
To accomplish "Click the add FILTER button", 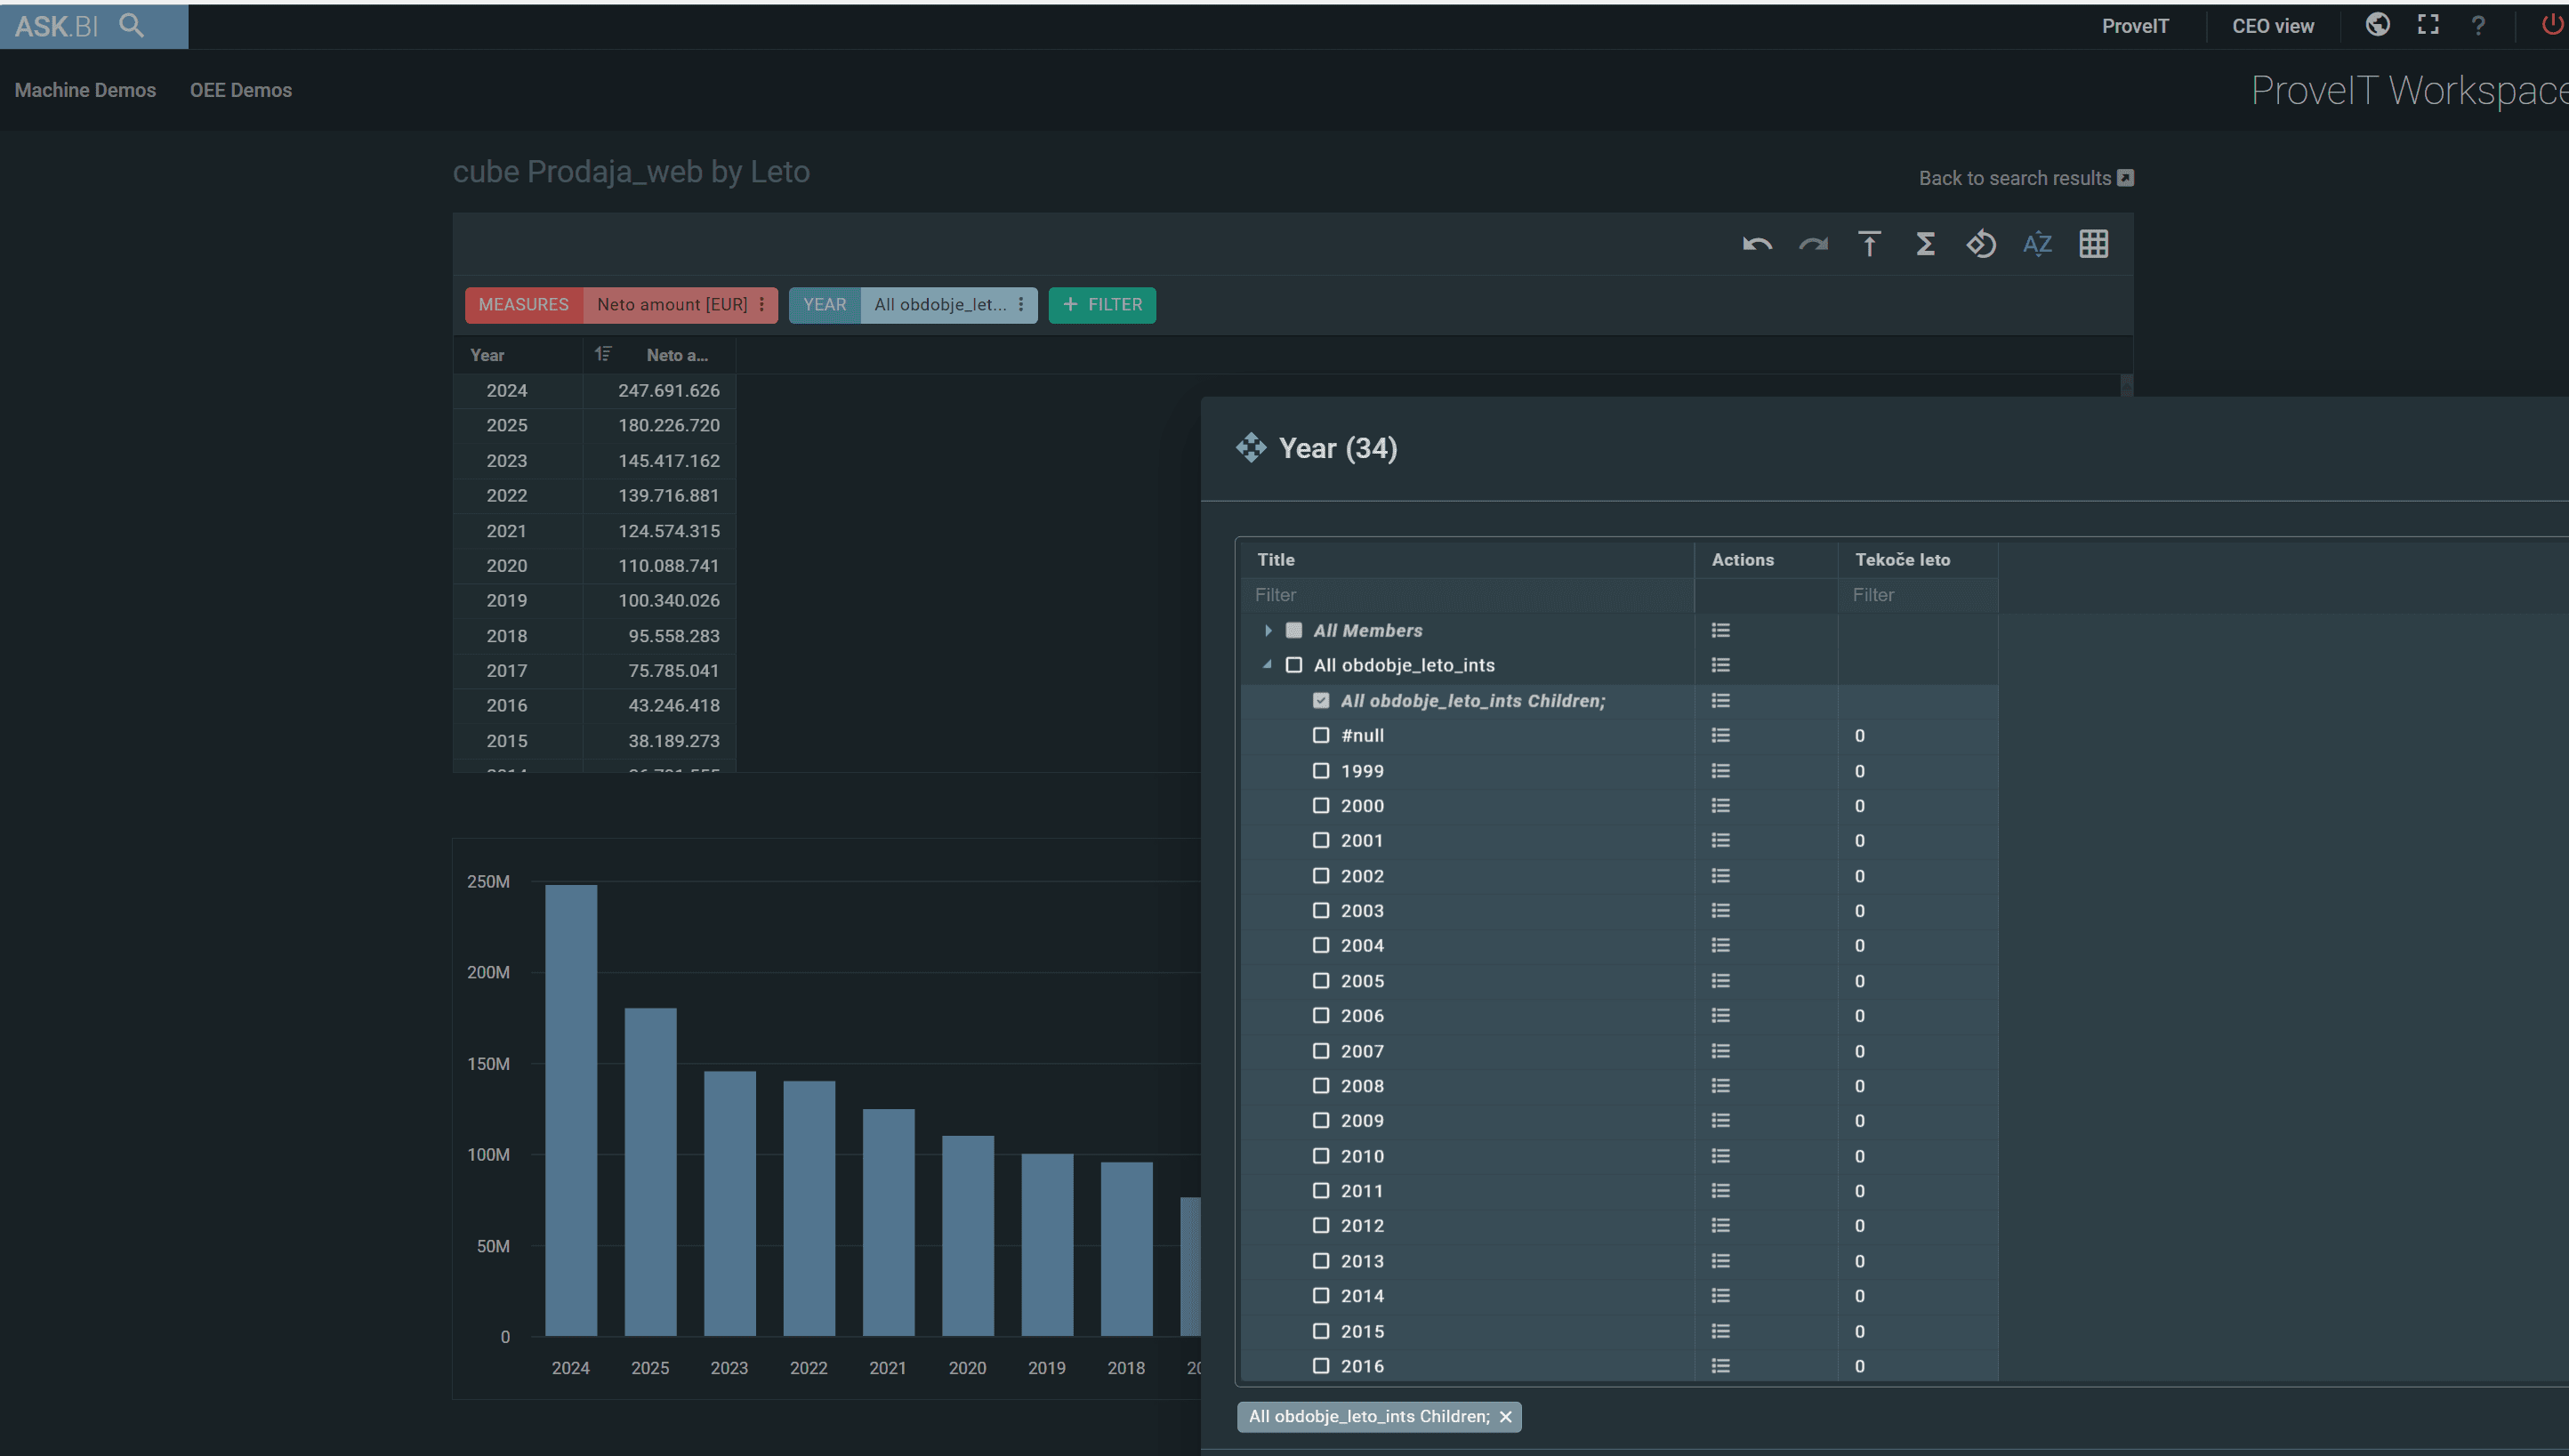I will pyautogui.click(x=1102, y=304).
